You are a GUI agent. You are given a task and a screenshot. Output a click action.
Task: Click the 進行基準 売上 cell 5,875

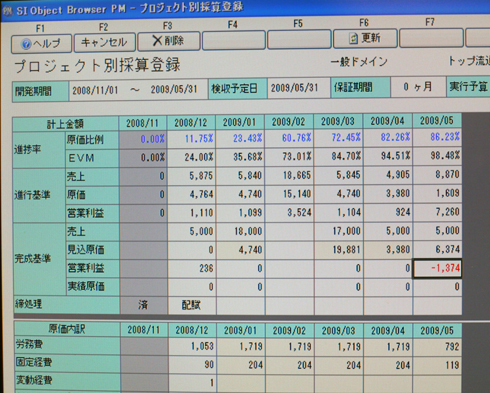[191, 176]
